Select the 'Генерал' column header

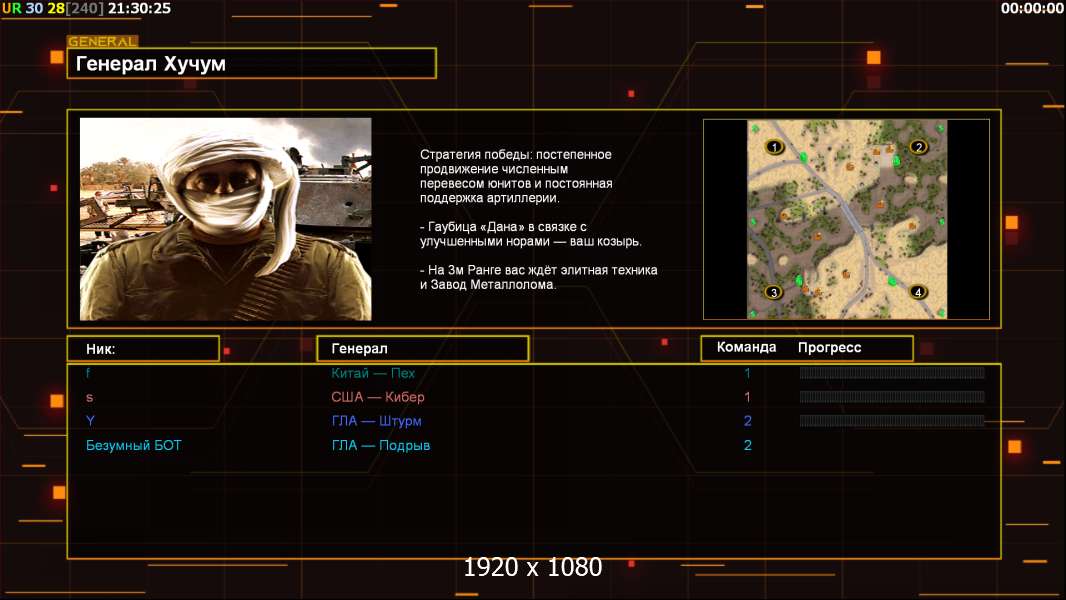click(422, 349)
